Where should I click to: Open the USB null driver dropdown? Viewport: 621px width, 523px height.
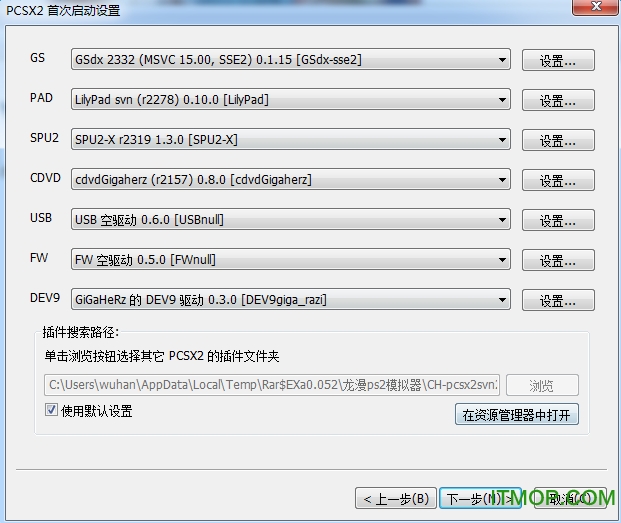291,219
